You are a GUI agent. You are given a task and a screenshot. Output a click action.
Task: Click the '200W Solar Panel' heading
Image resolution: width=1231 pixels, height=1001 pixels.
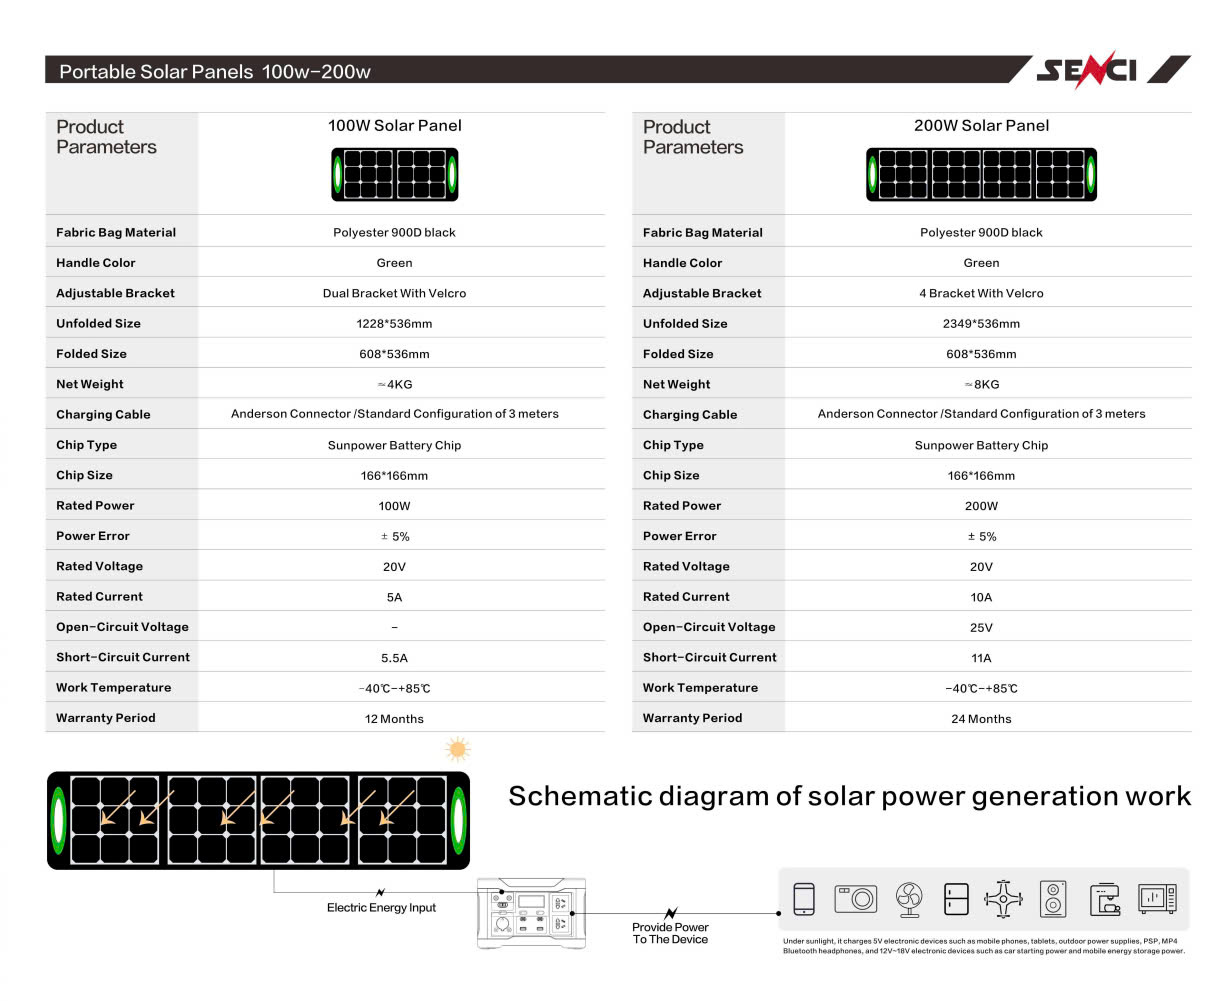click(982, 126)
